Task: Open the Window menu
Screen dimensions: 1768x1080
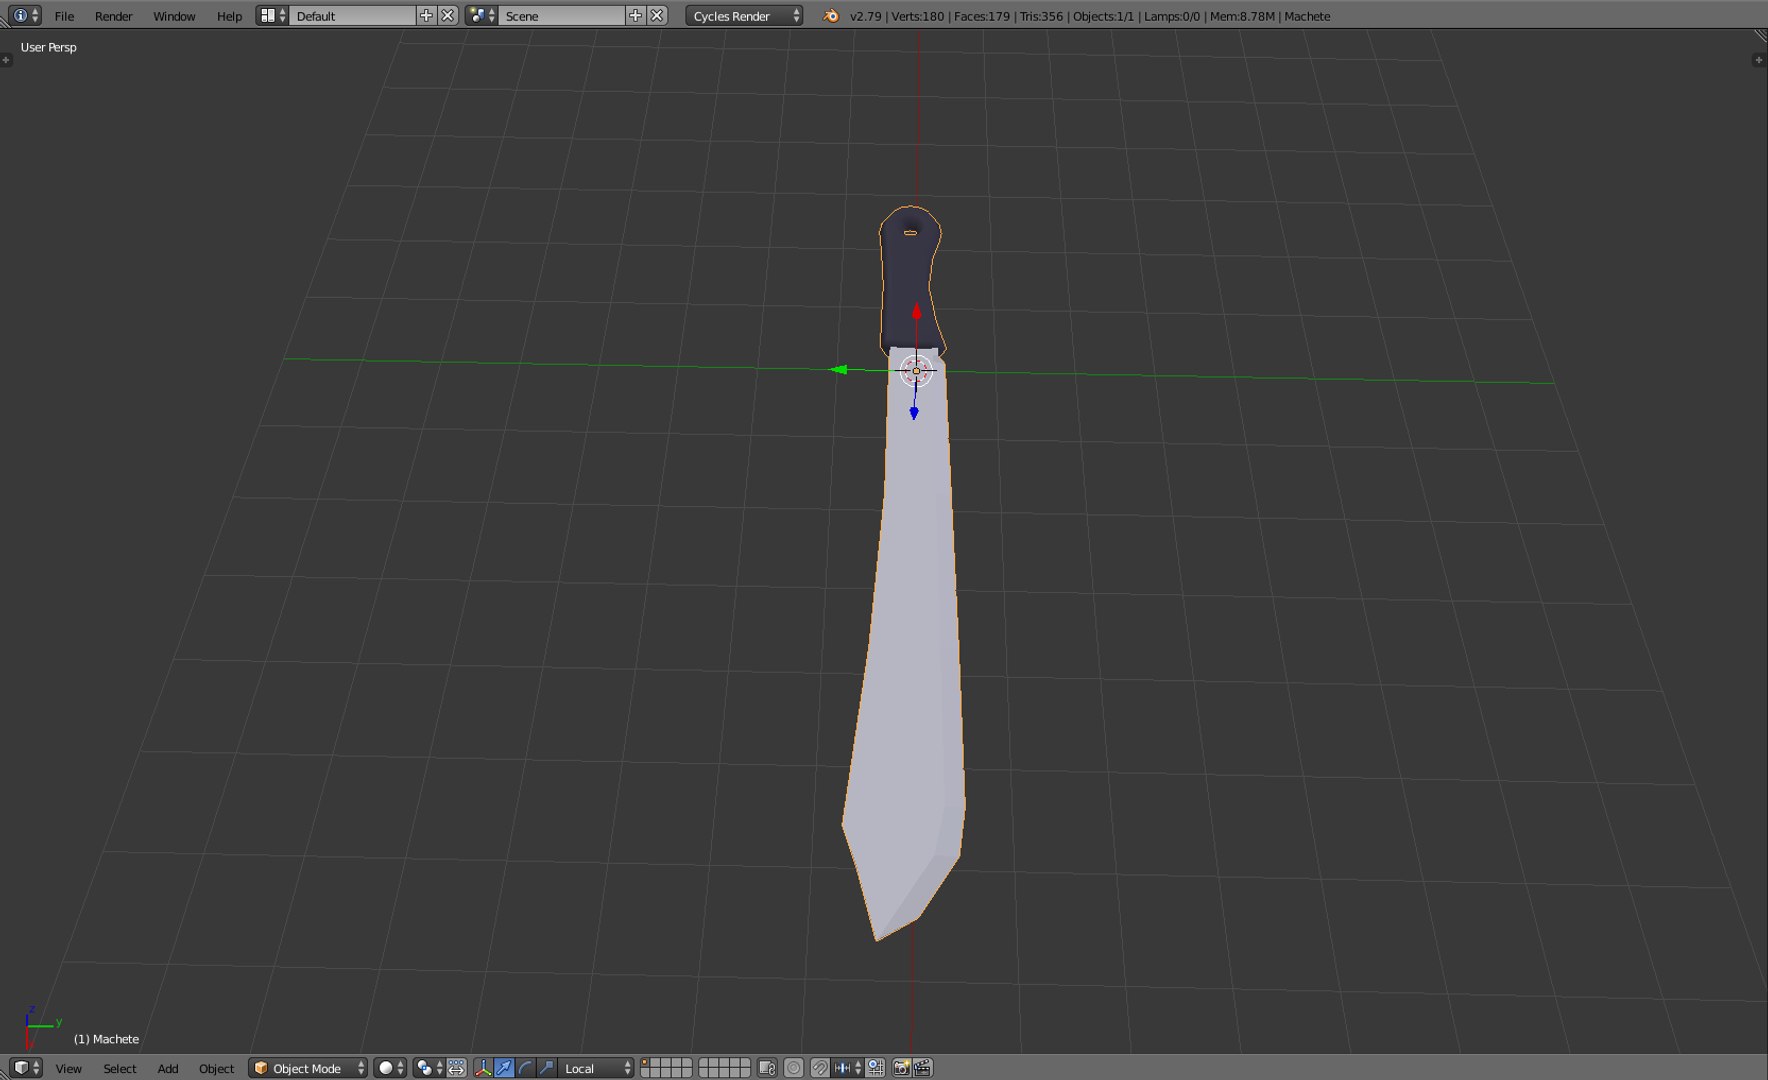Action: tap(174, 16)
